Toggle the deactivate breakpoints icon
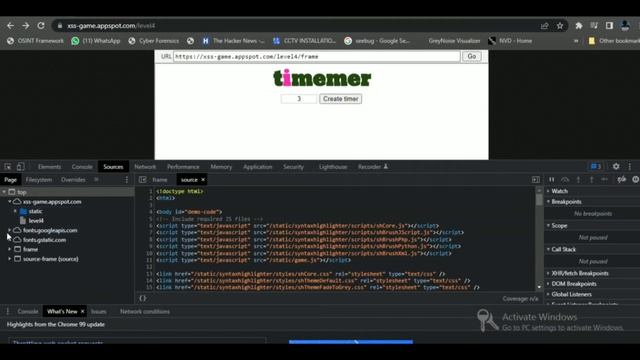This screenshot has width=640, height=360. [x=622, y=180]
